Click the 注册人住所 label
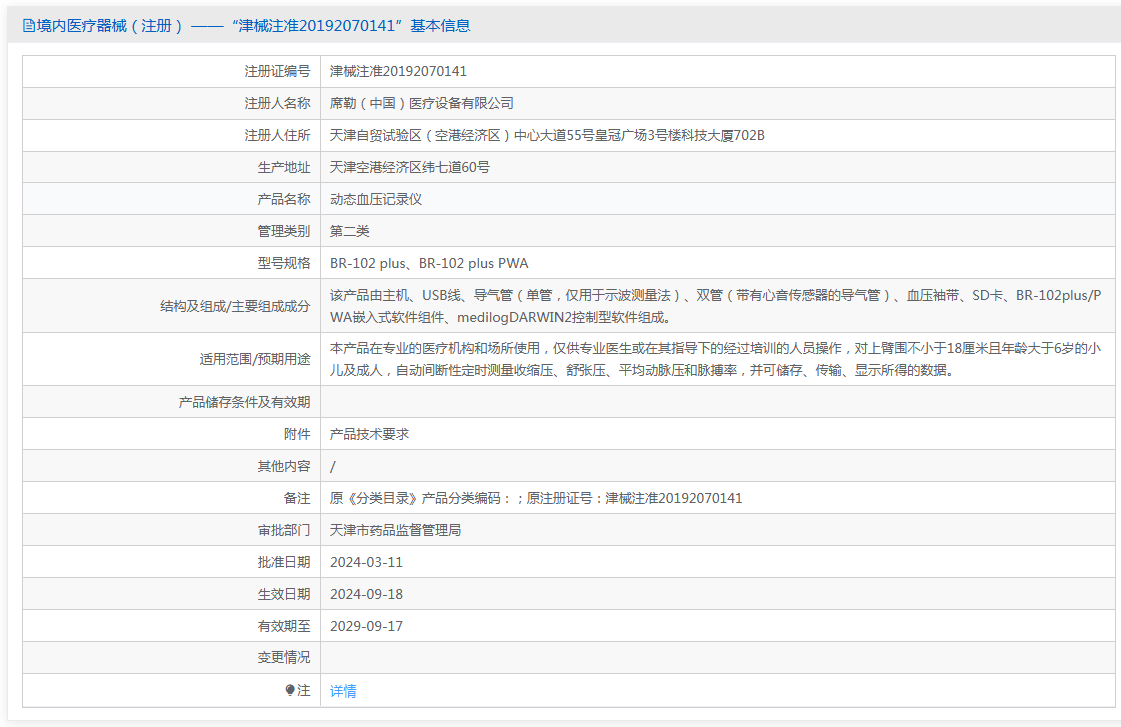Screen dimensions: 1121x727 tap(277, 135)
